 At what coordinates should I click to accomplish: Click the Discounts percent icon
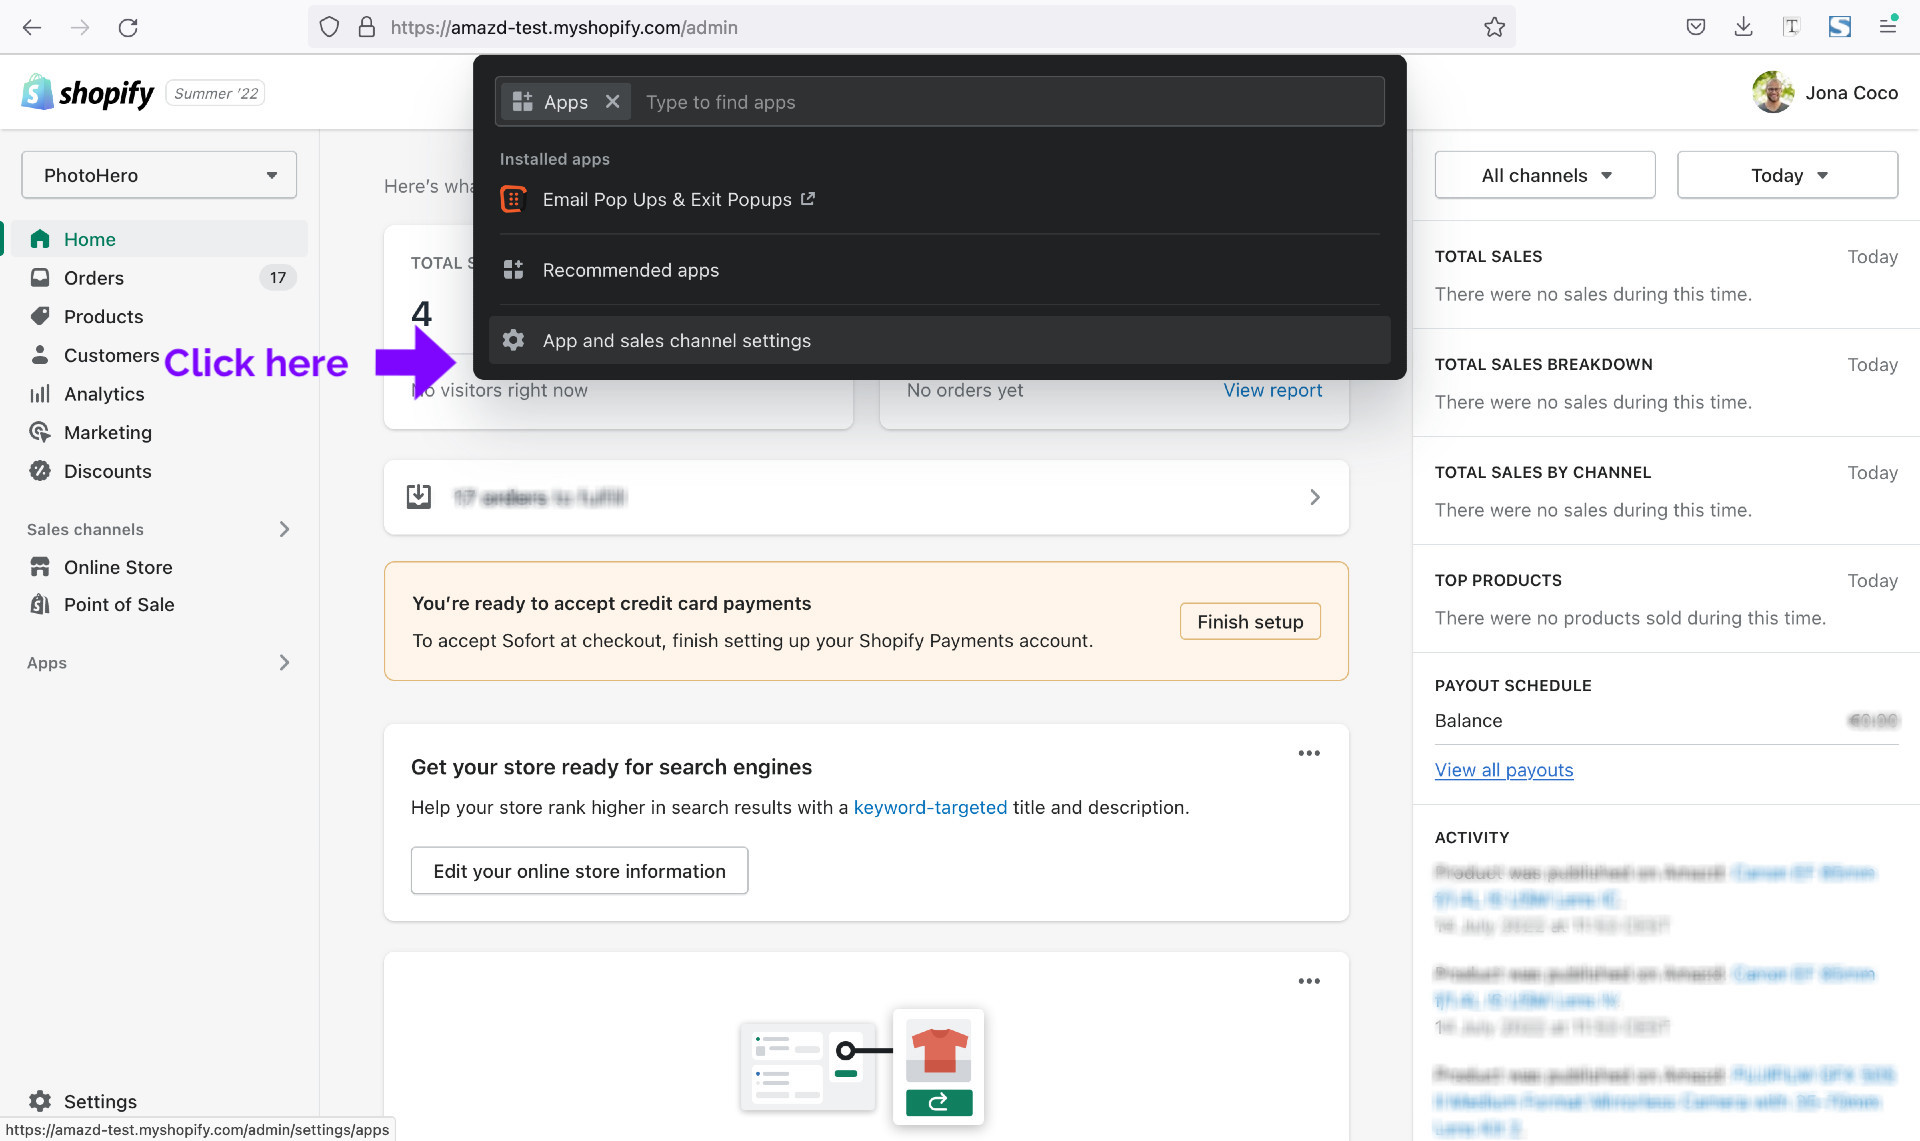(40, 471)
